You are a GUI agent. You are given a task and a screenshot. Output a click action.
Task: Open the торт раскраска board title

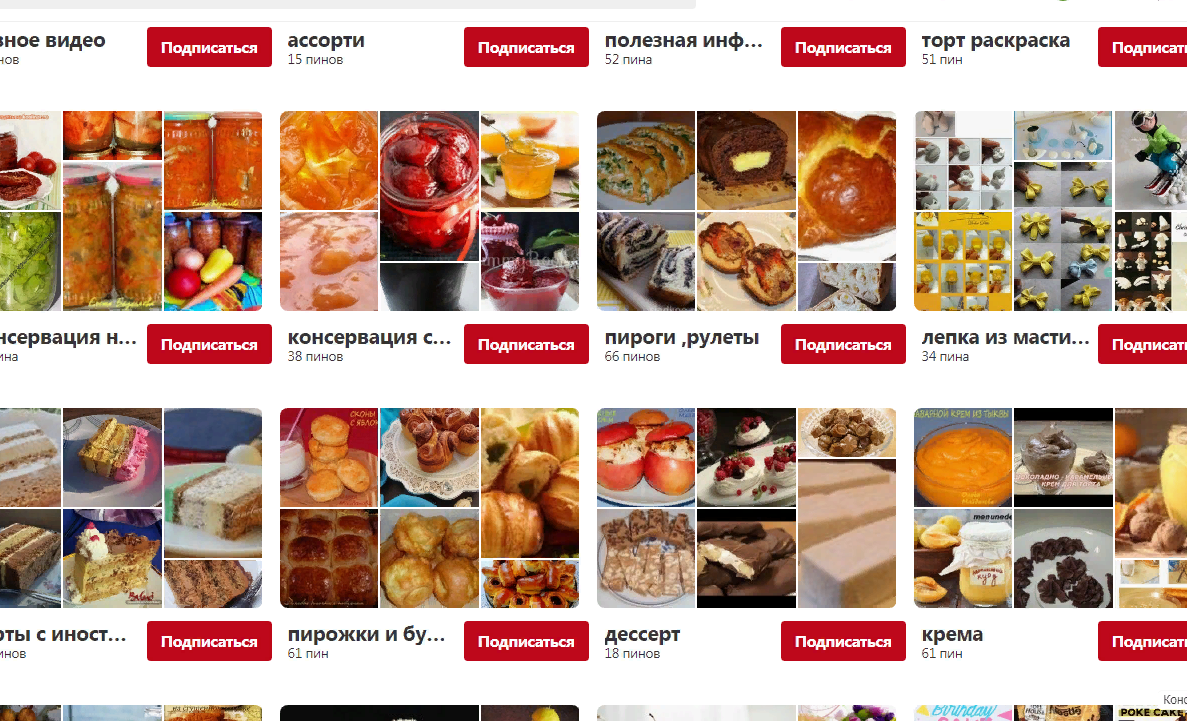(x=995, y=40)
